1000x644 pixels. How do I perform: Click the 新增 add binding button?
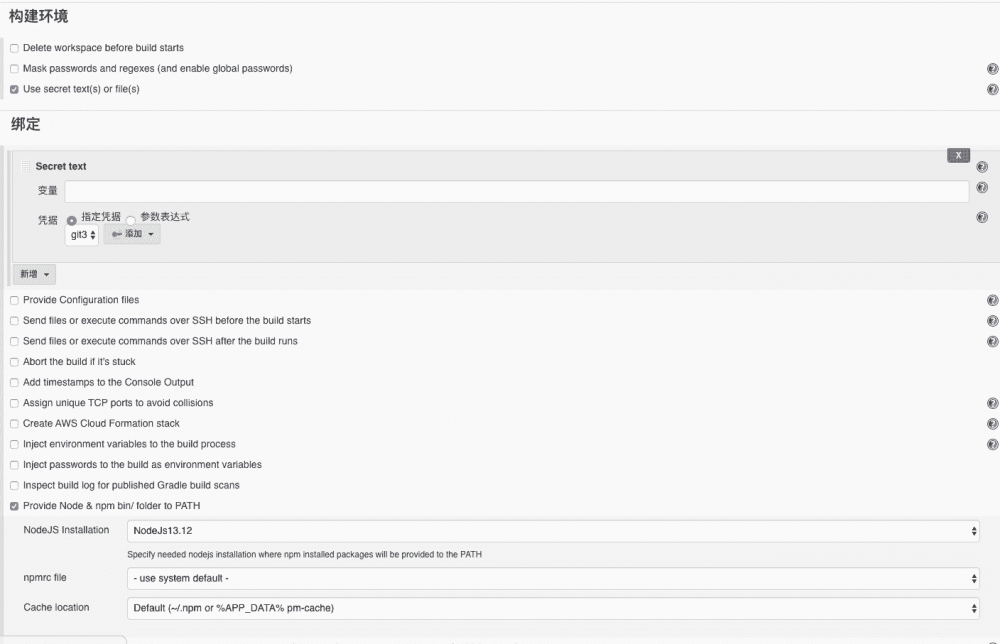(x=34, y=274)
